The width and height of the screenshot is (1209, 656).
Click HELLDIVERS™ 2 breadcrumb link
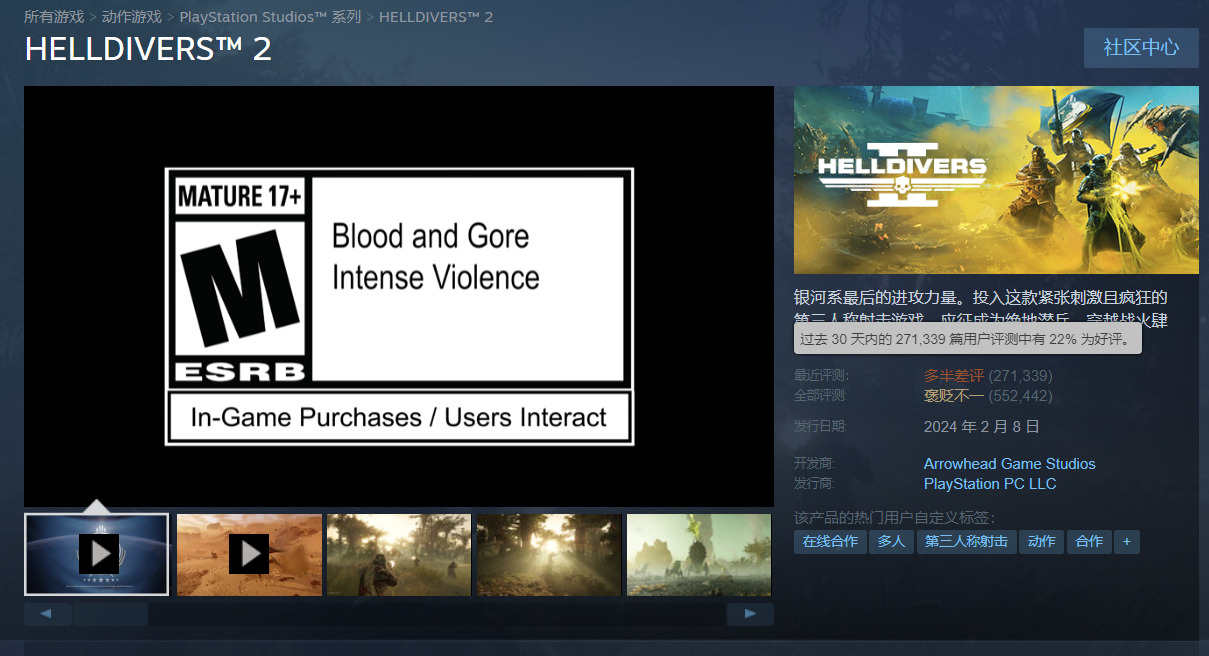point(436,17)
